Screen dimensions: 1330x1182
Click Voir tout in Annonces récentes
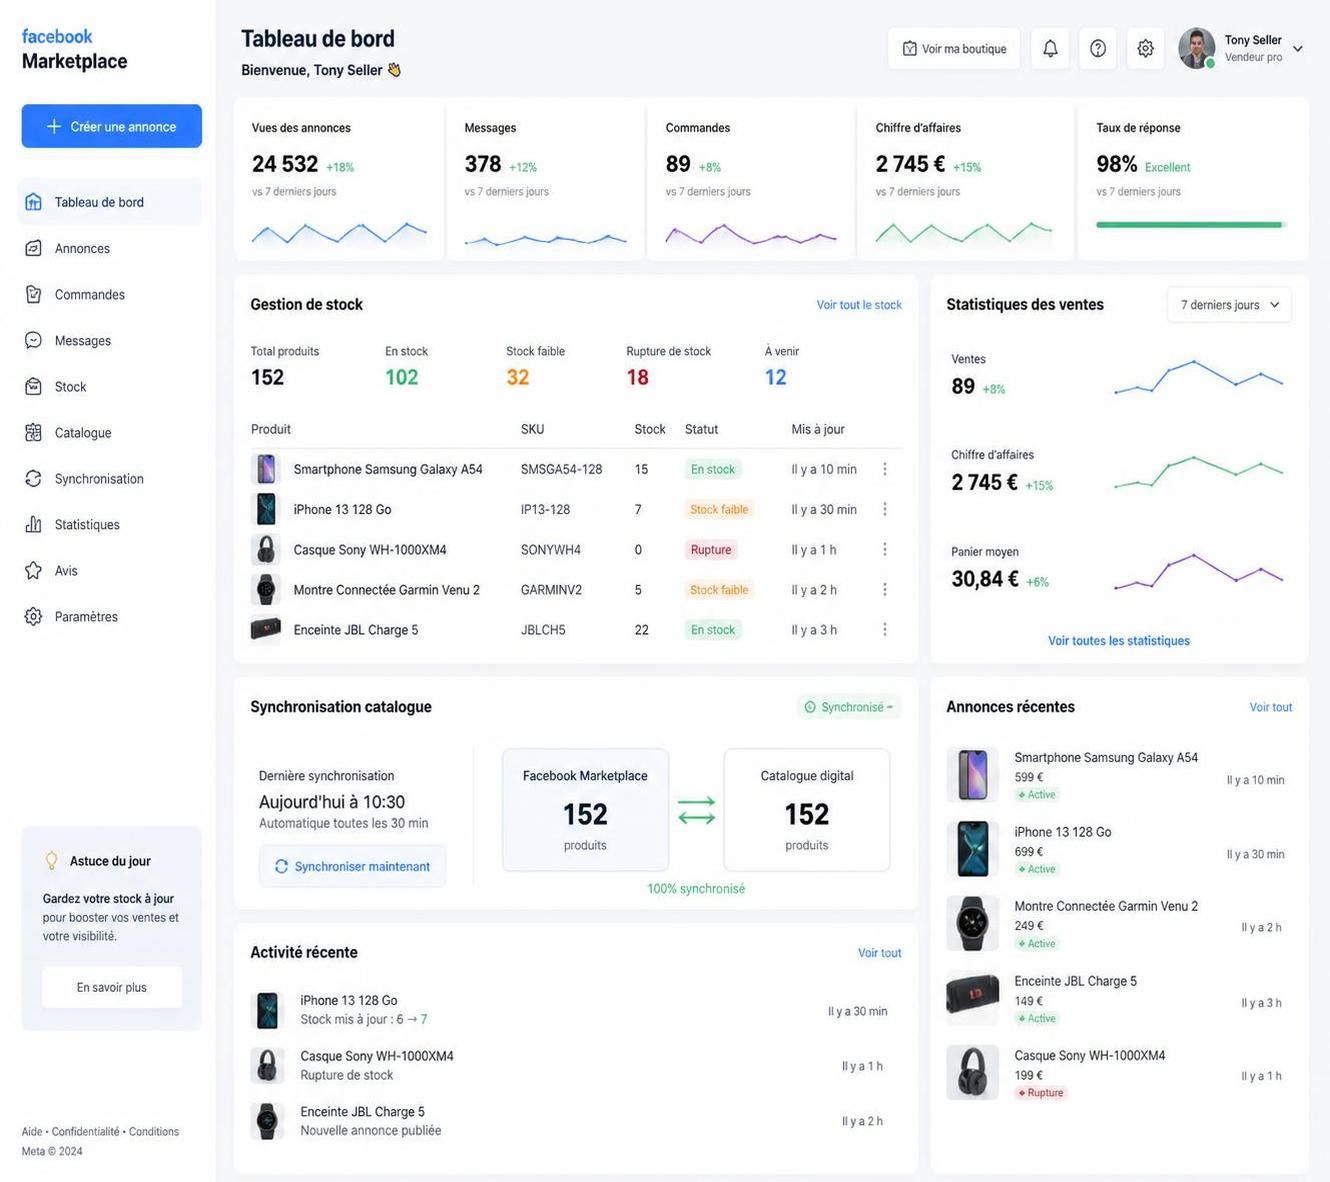click(1271, 707)
